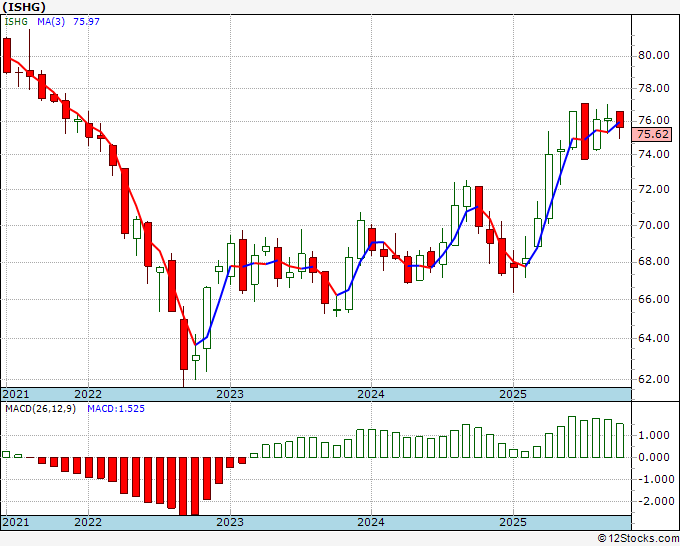Click 2021 on the price chart timeline
This screenshot has width=680, height=546.
coord(16,394)
